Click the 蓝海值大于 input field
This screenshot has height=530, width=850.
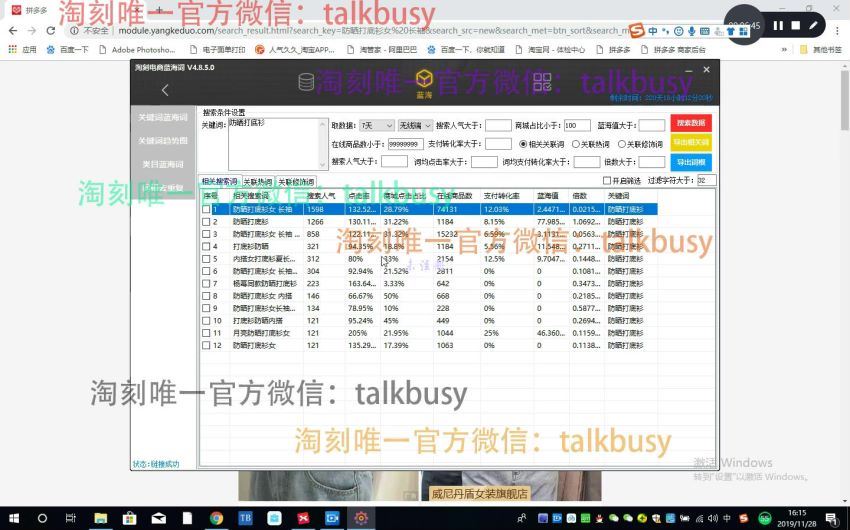(x=652, y=126)
